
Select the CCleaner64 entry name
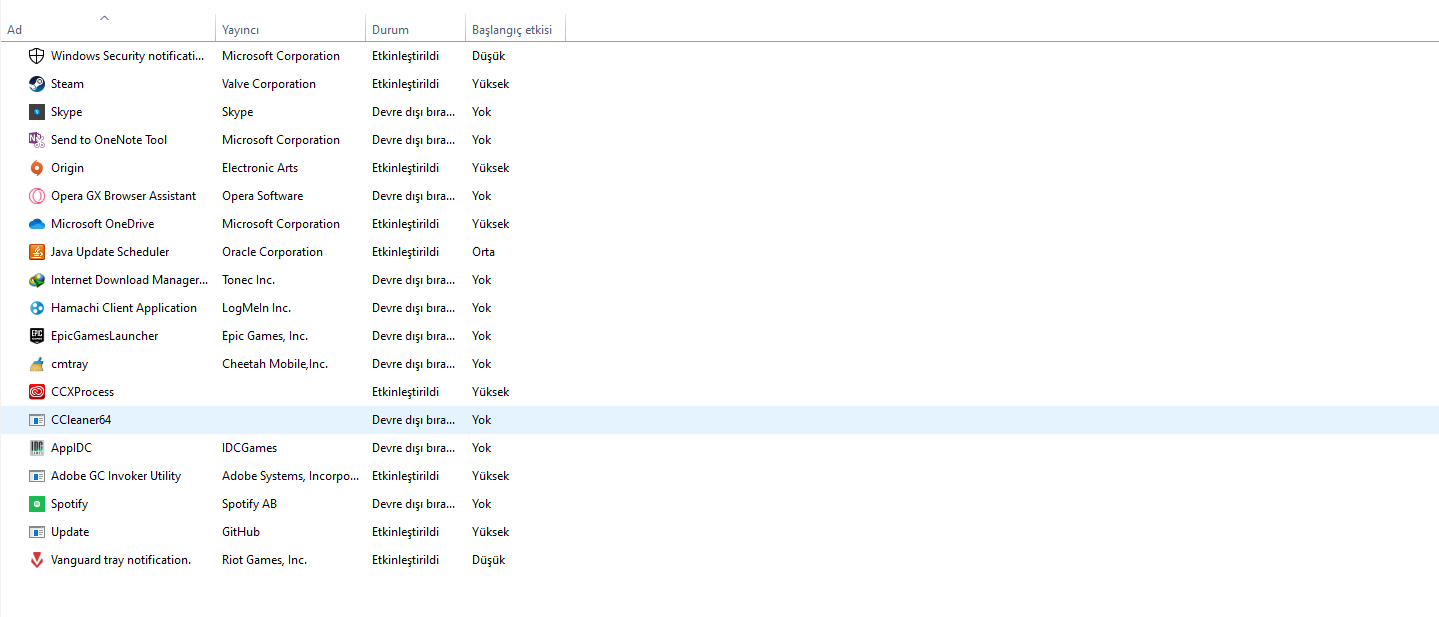[81, 420]
